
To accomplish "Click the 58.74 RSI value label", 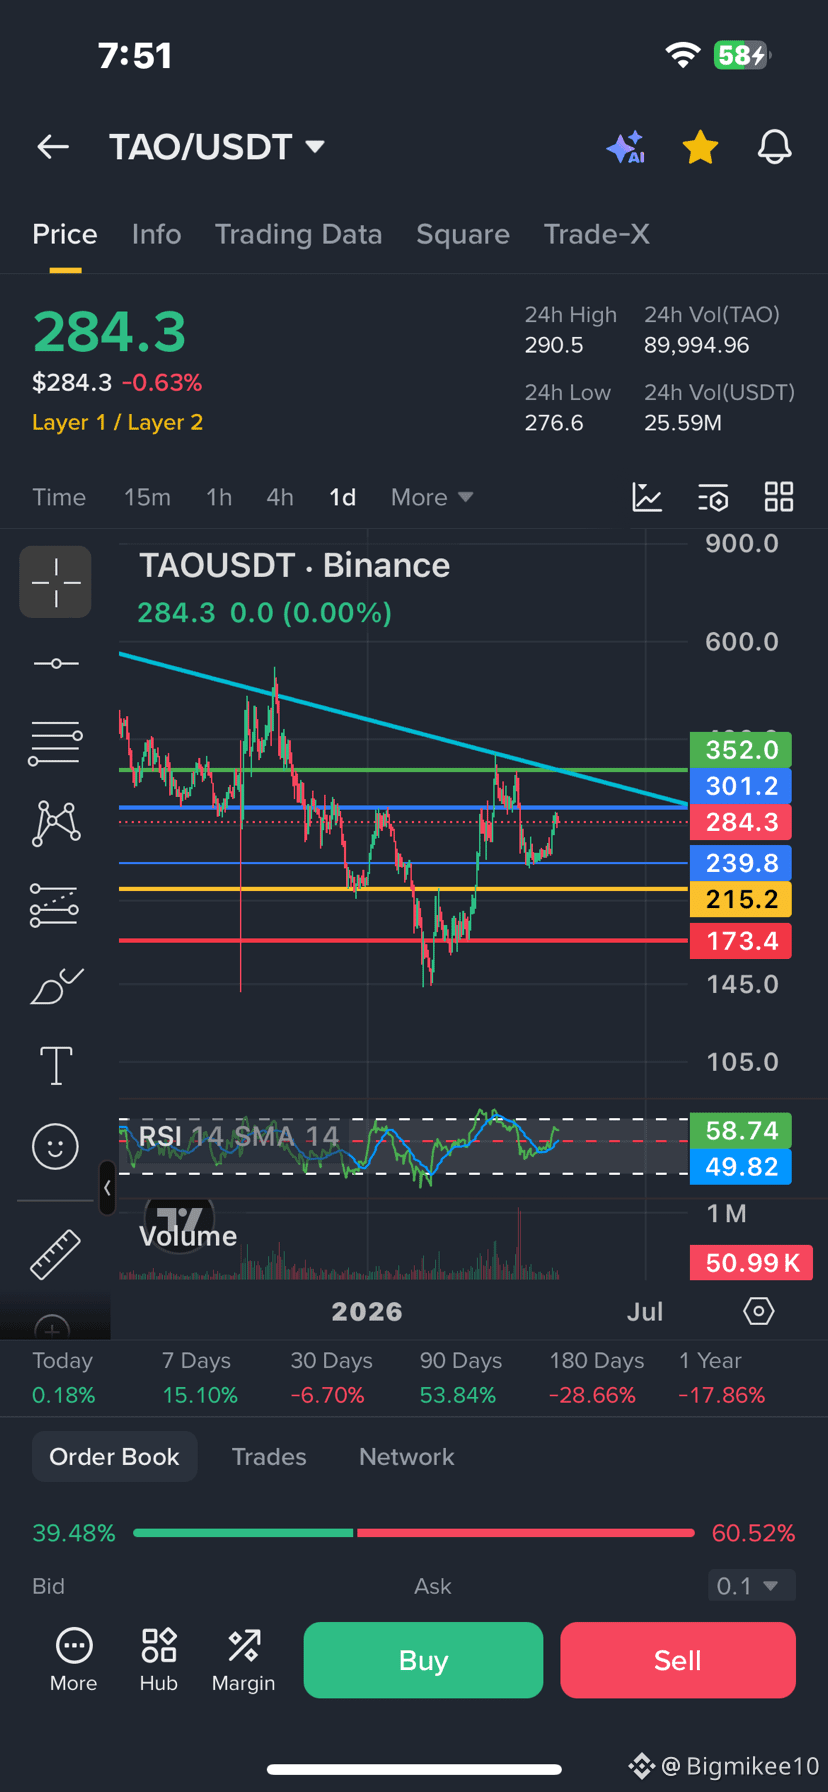I will (x=741, y=1131).
